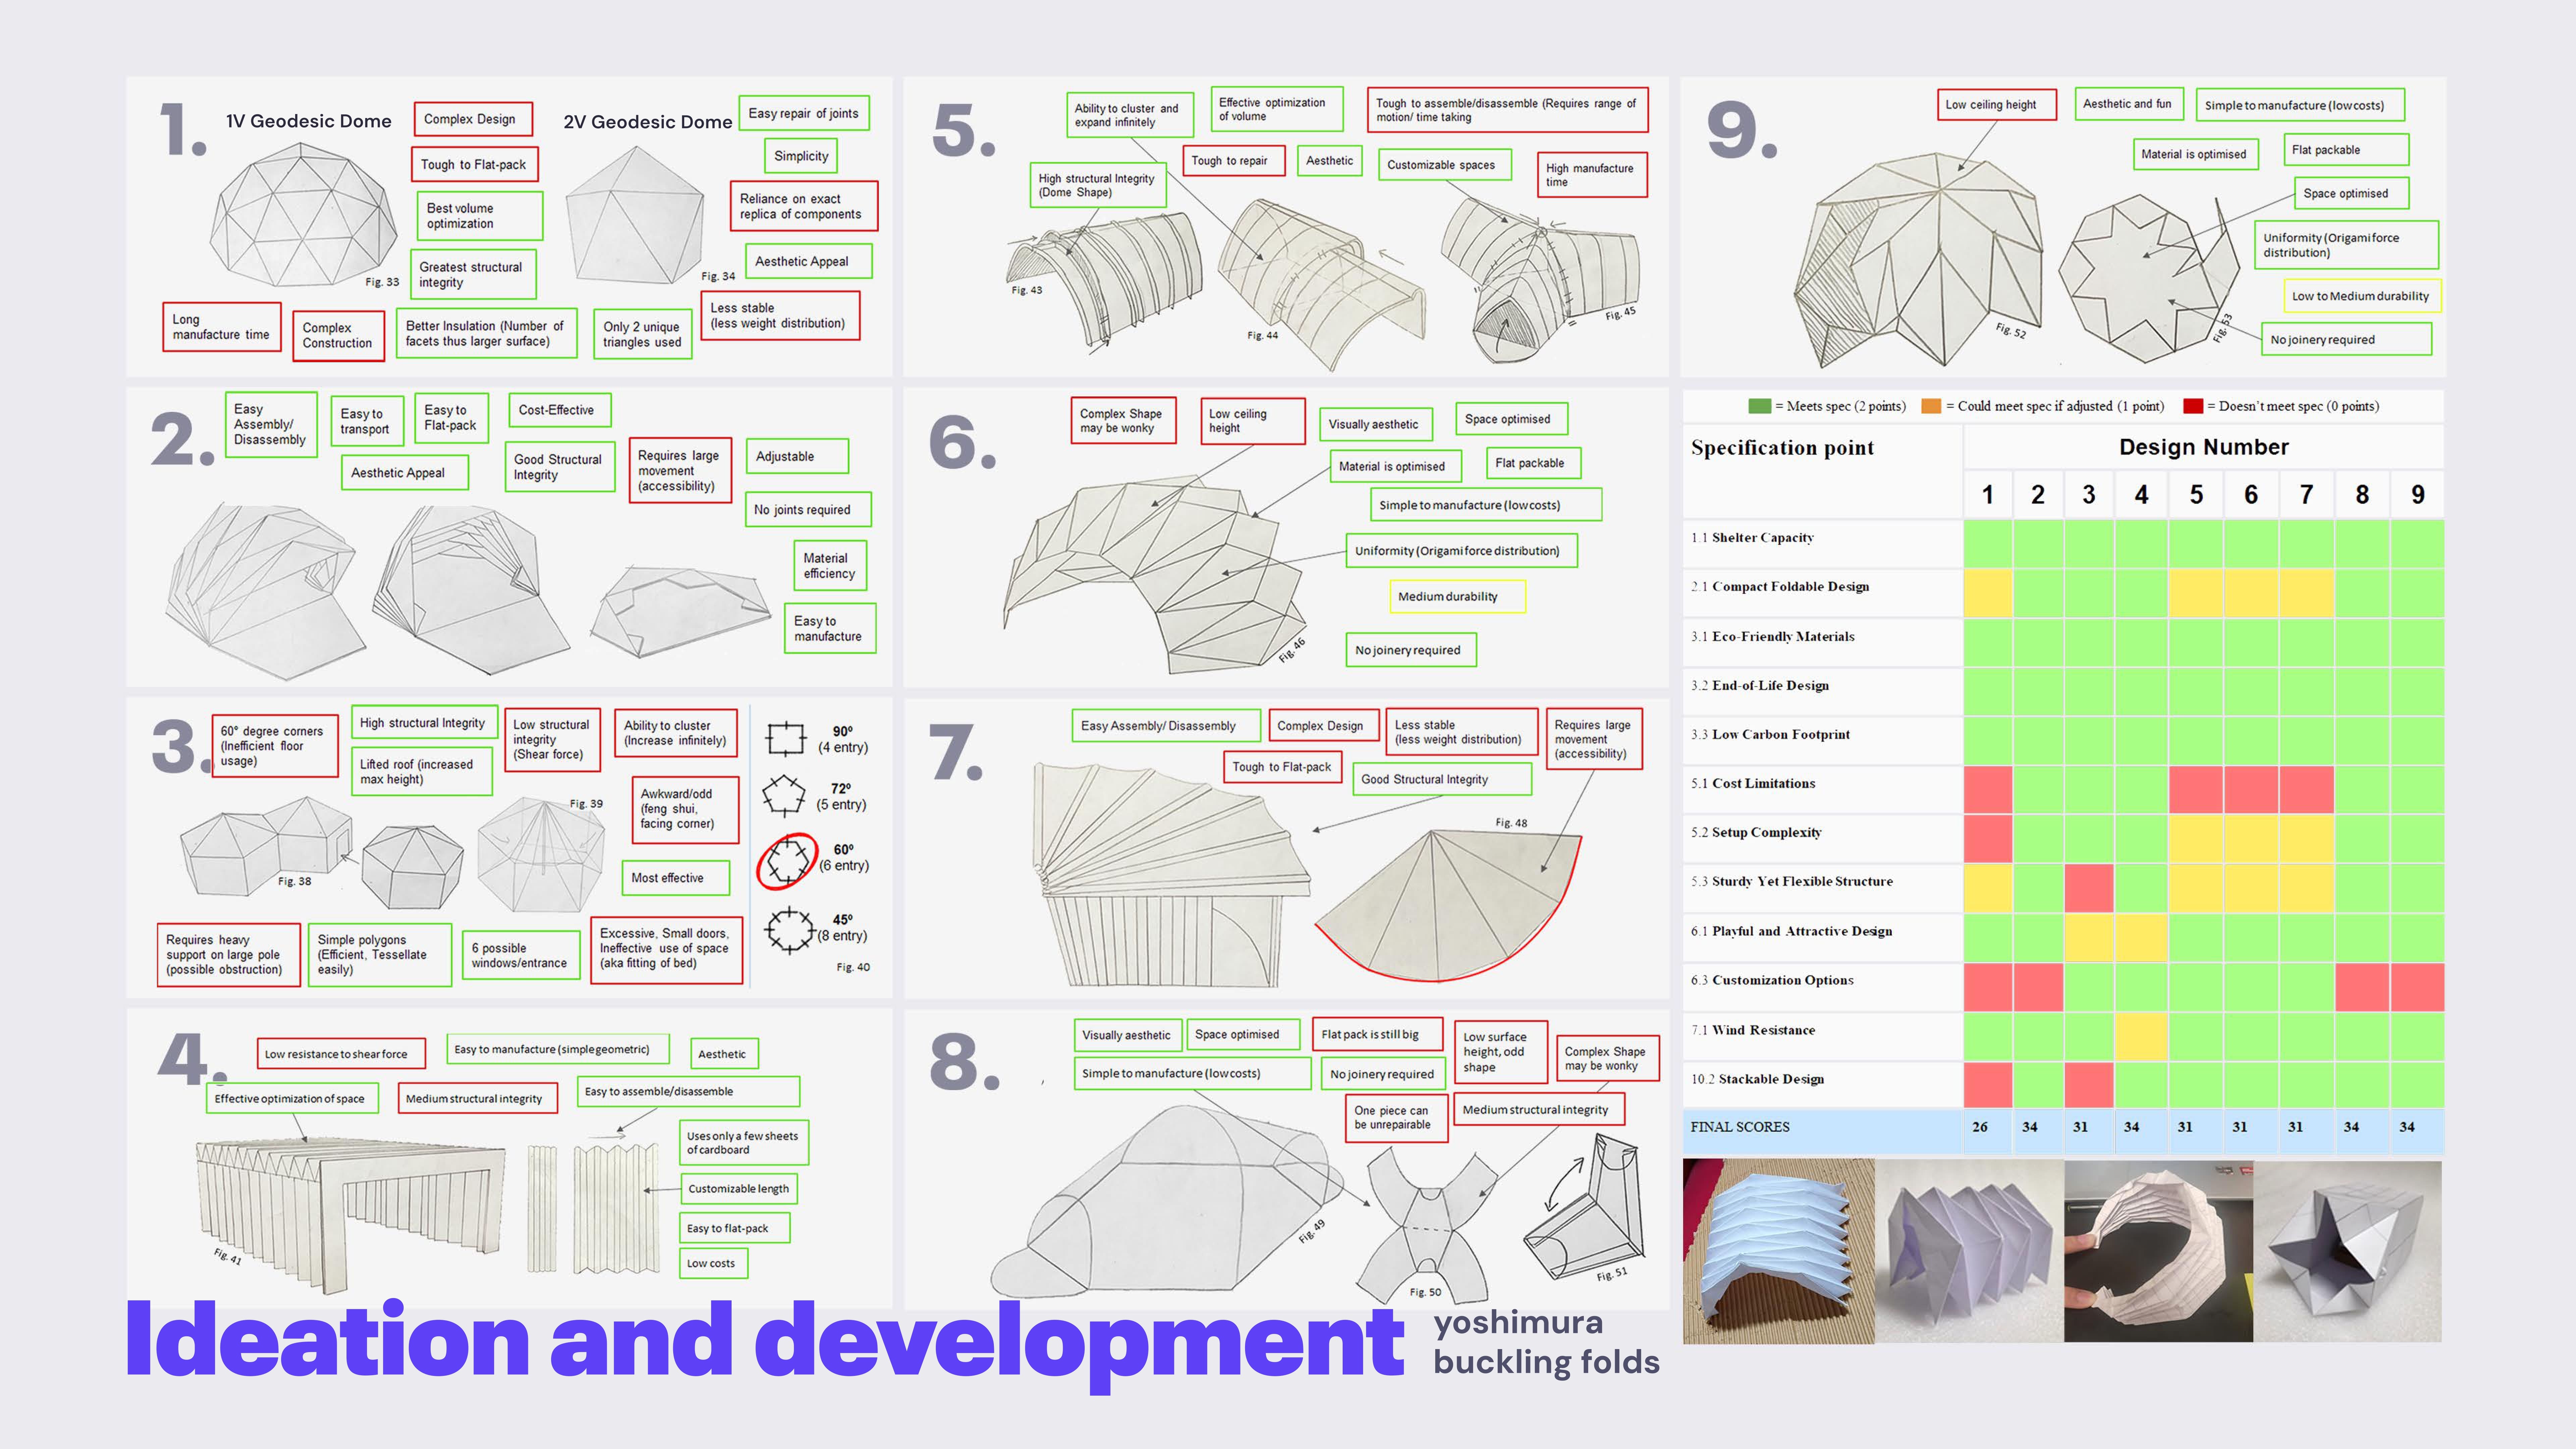Select the orange 'Could meet spec' legend swatch
2576x1449 pixels.
tap(1931, 406)
